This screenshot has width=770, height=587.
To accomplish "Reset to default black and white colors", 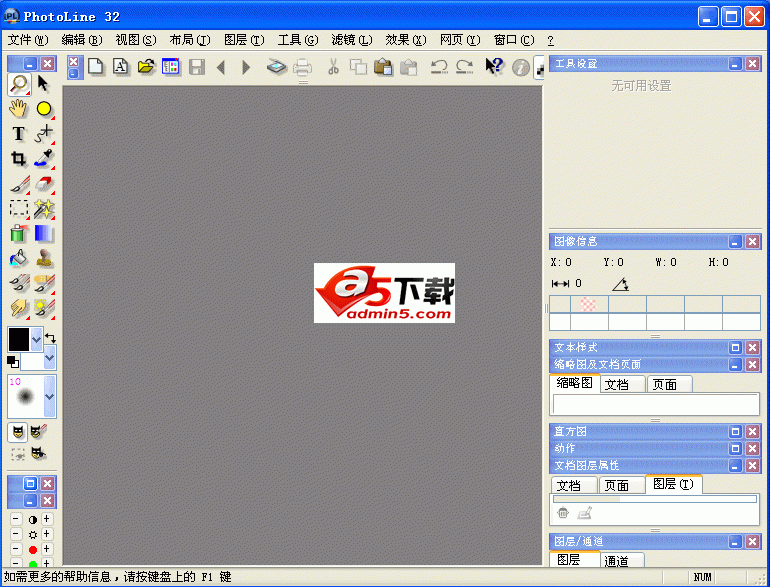I will click(x=13, y=361).
